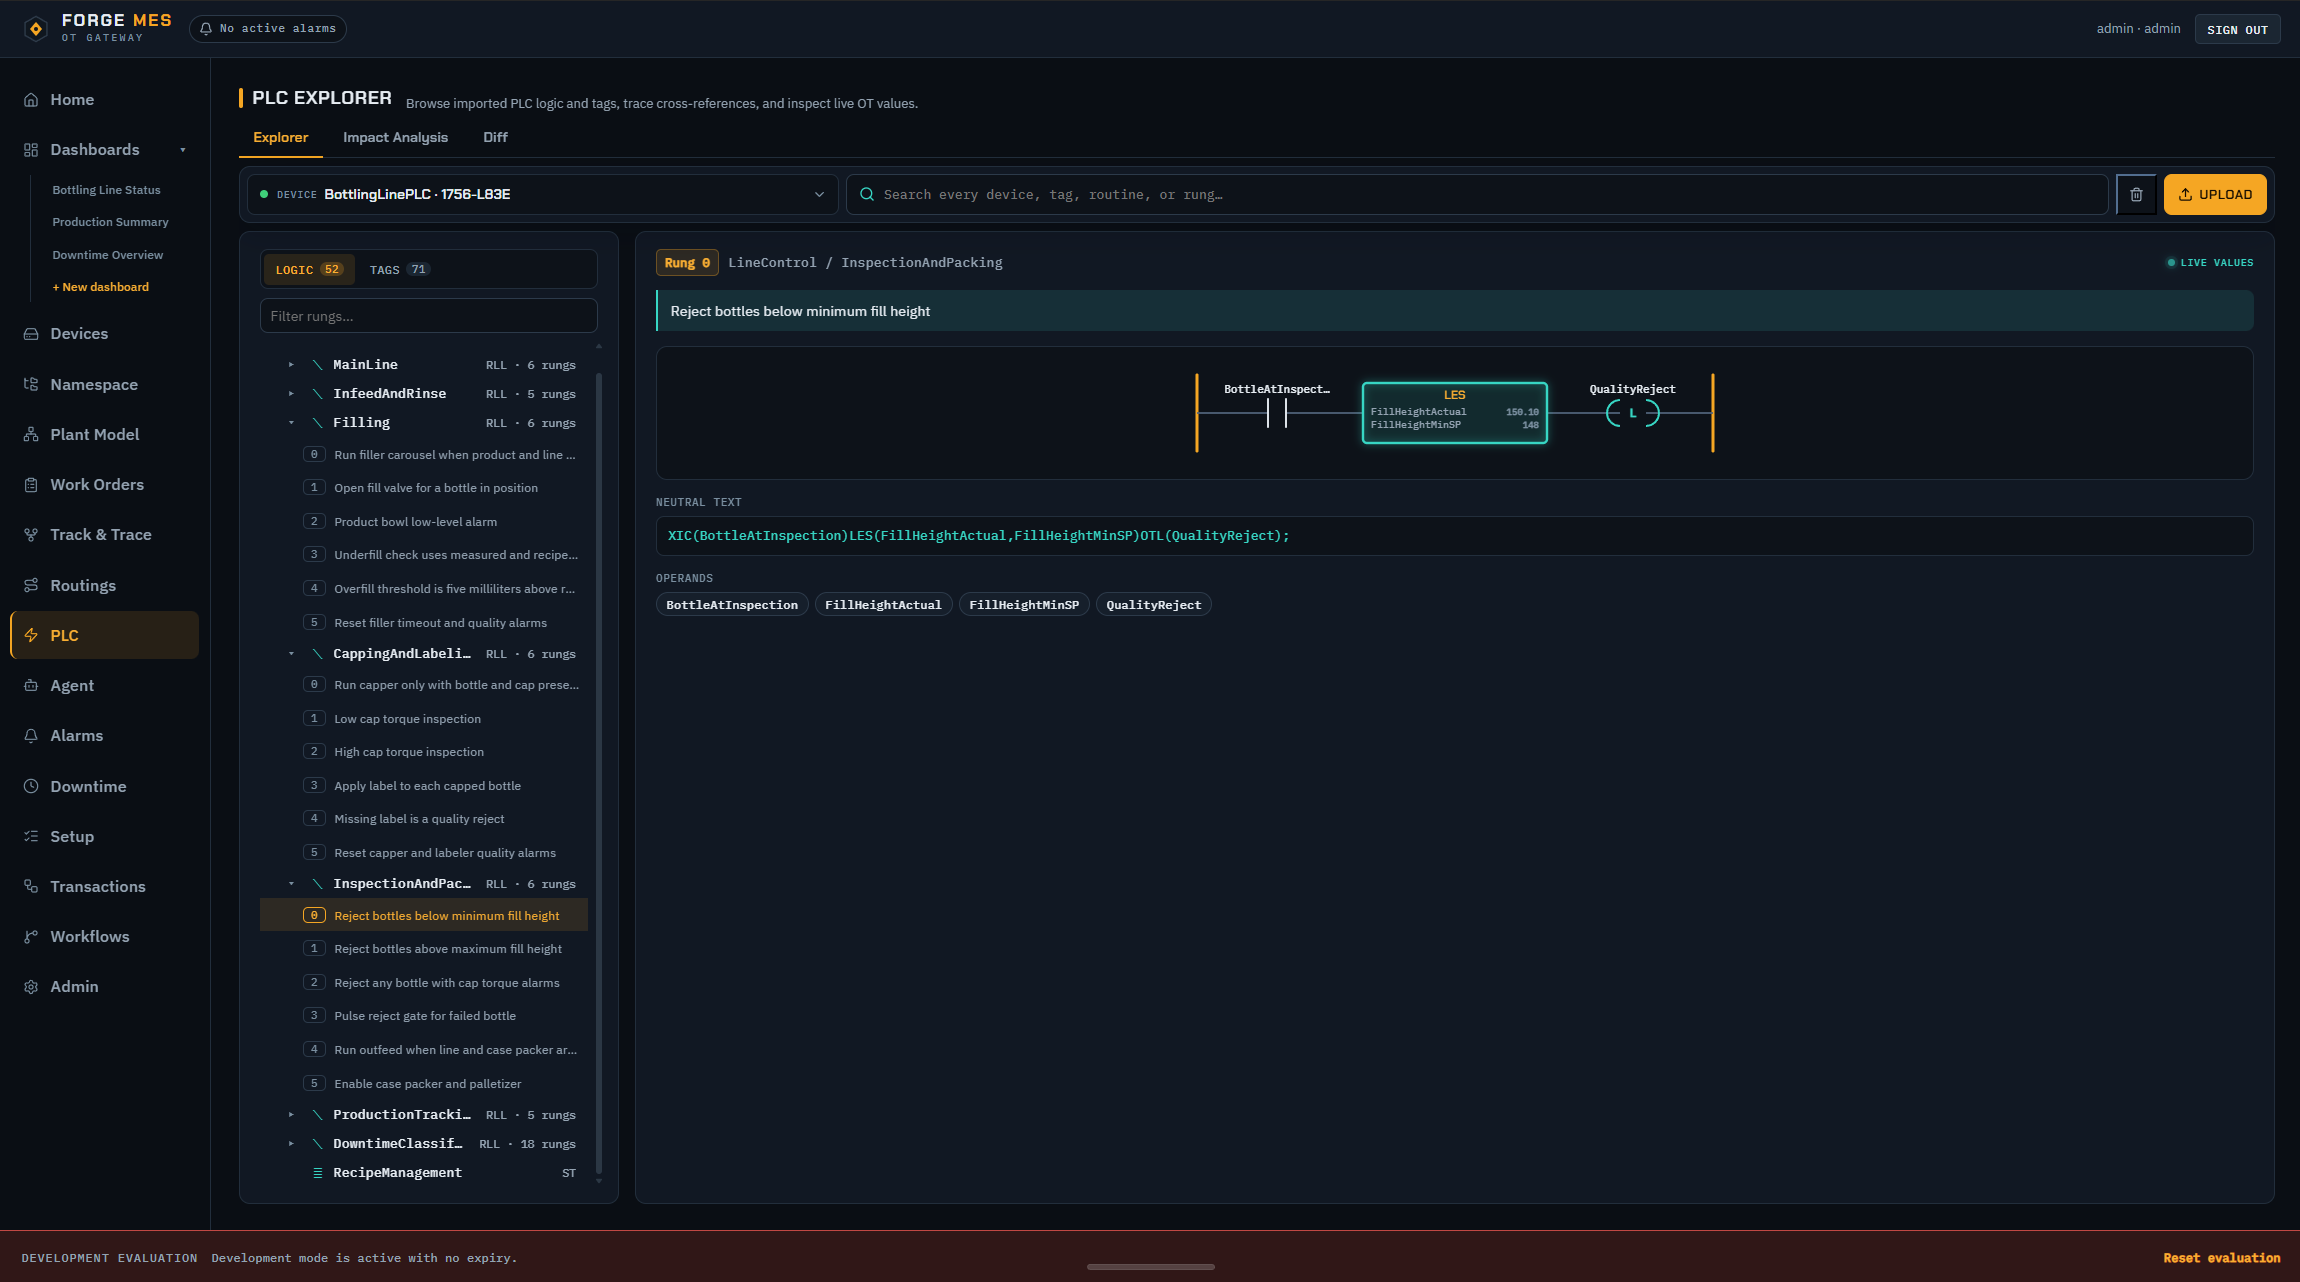Open Track & Trace icon
The height and width of the screenshot is (1282, 2300).
click(31, 535)
